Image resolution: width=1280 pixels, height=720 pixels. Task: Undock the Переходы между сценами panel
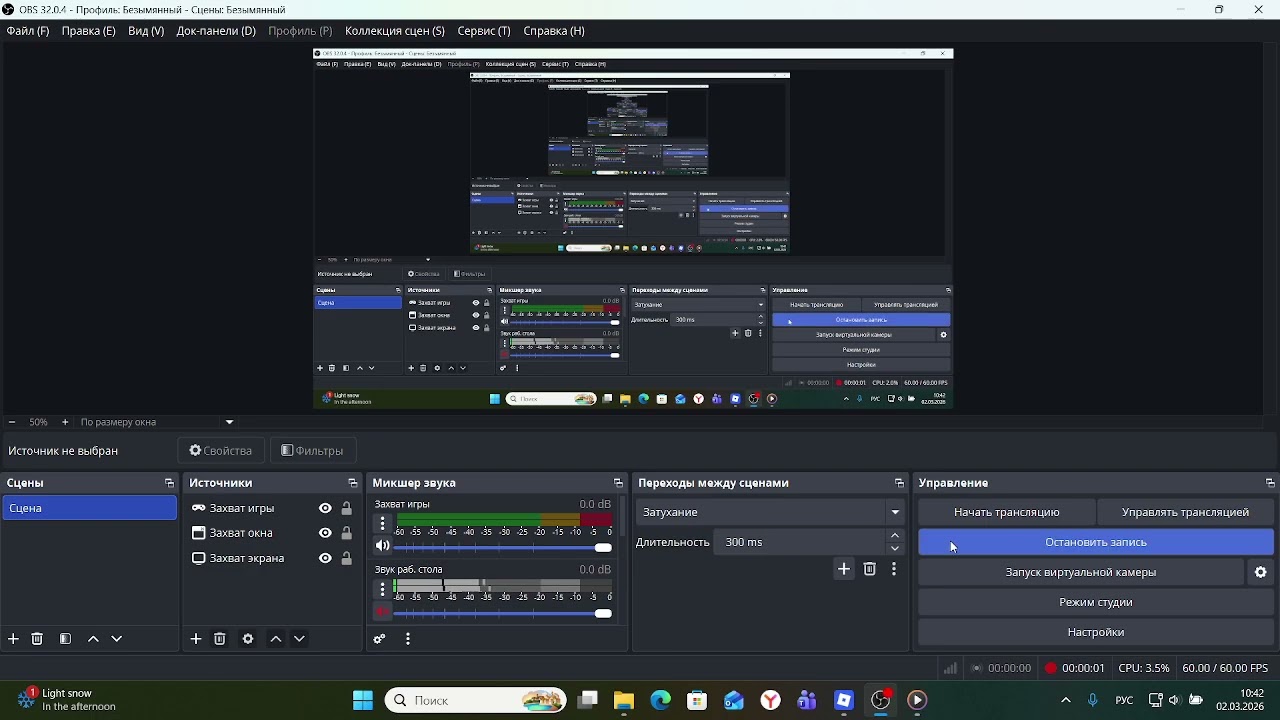click(x=899, y=483)
